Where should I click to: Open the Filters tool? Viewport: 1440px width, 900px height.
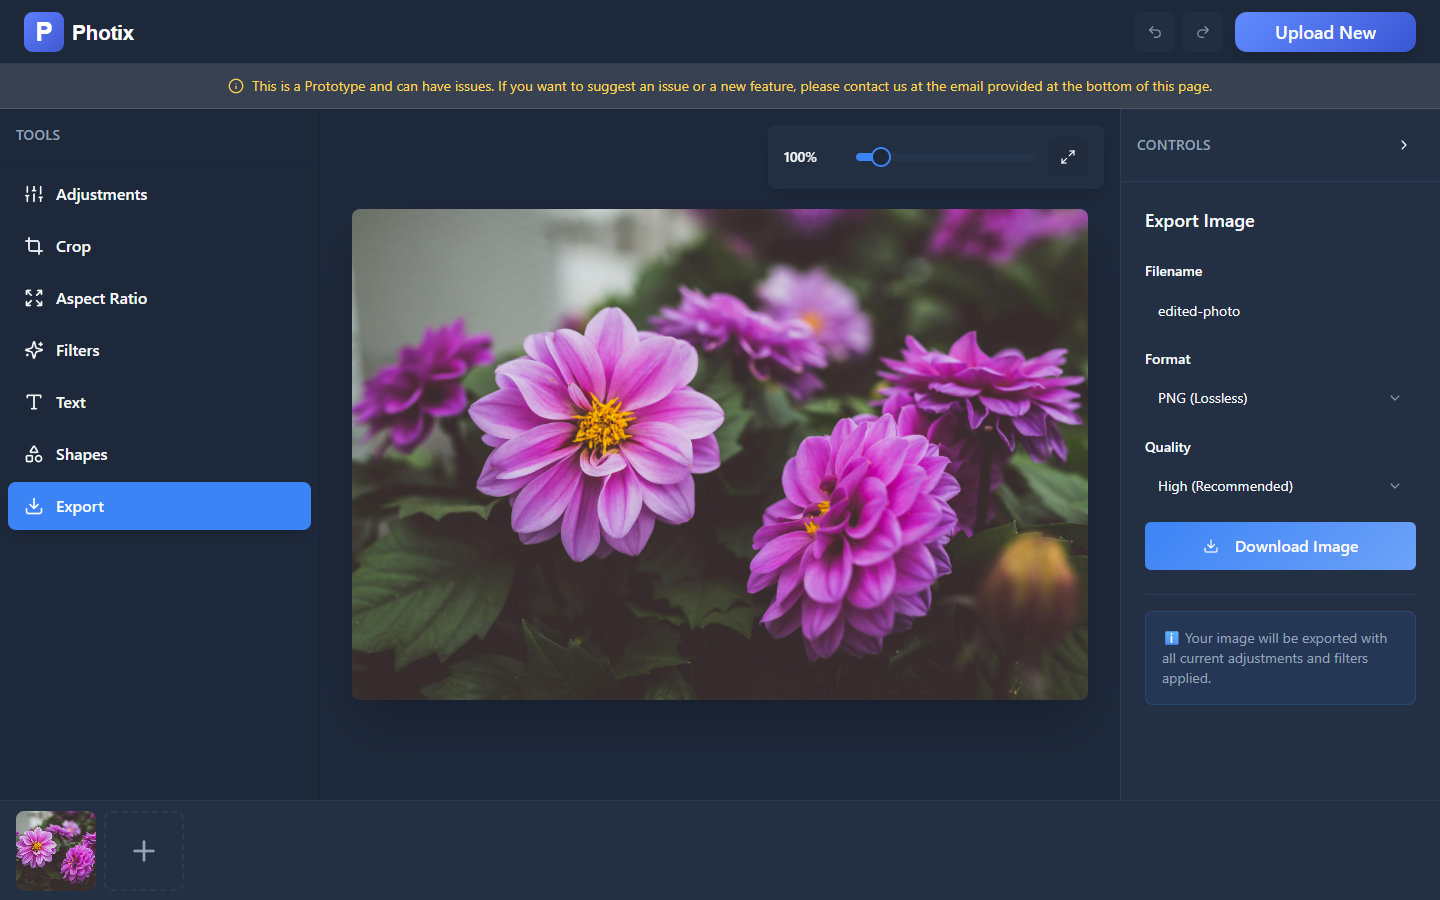[x=80, y=350]
